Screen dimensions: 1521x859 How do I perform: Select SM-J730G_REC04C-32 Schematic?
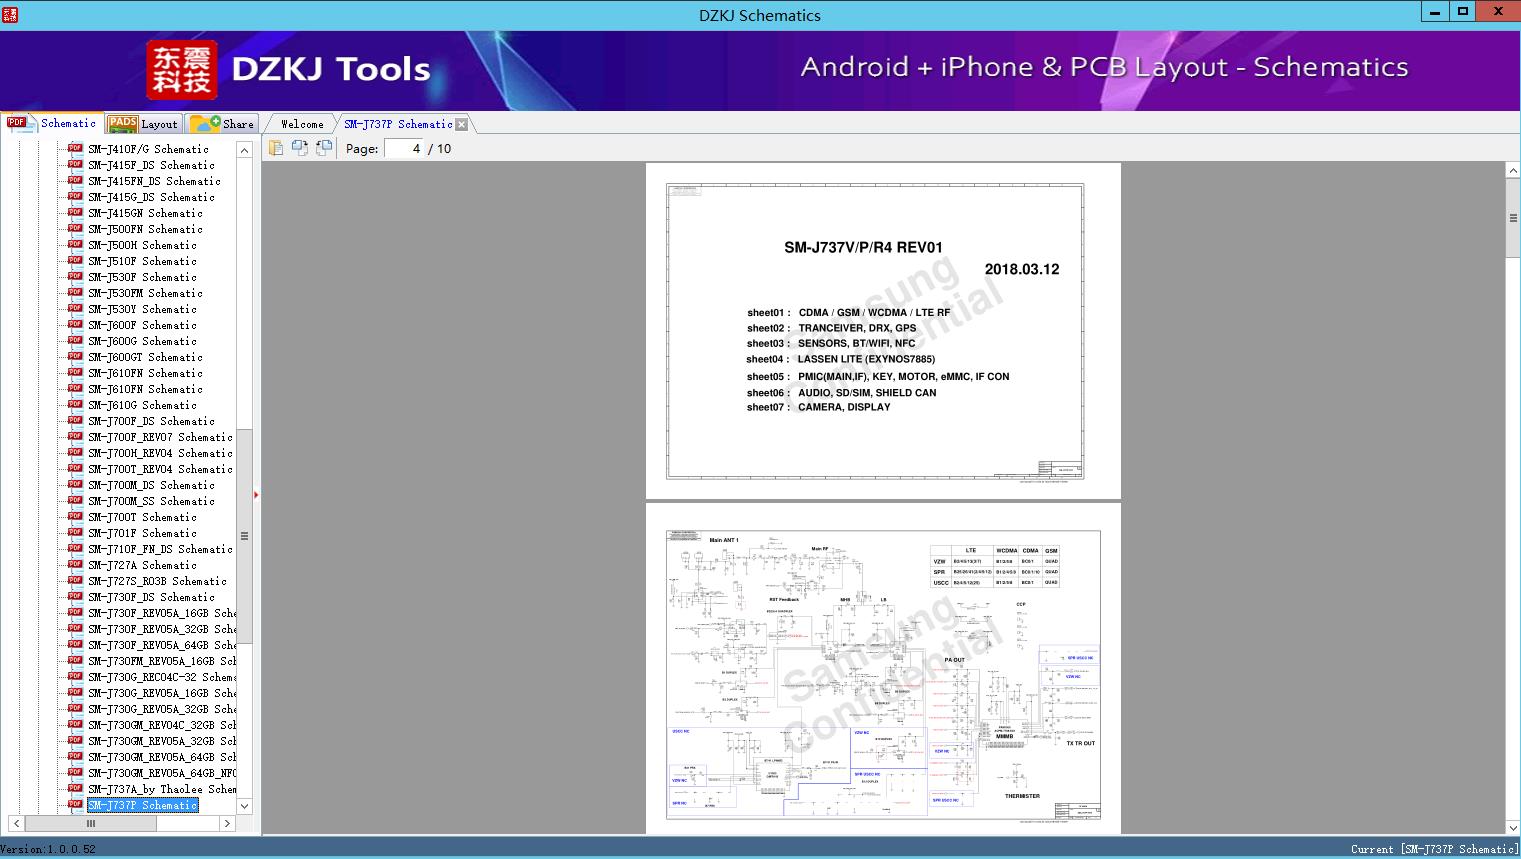(162, 677)
